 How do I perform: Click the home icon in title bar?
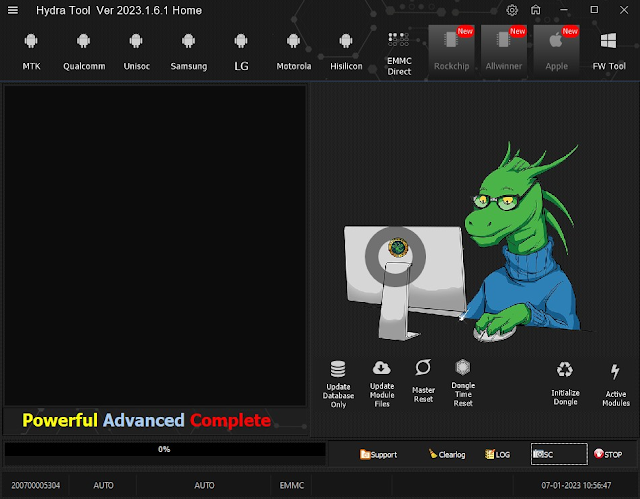pyautogui.click(x=536, y=10)
